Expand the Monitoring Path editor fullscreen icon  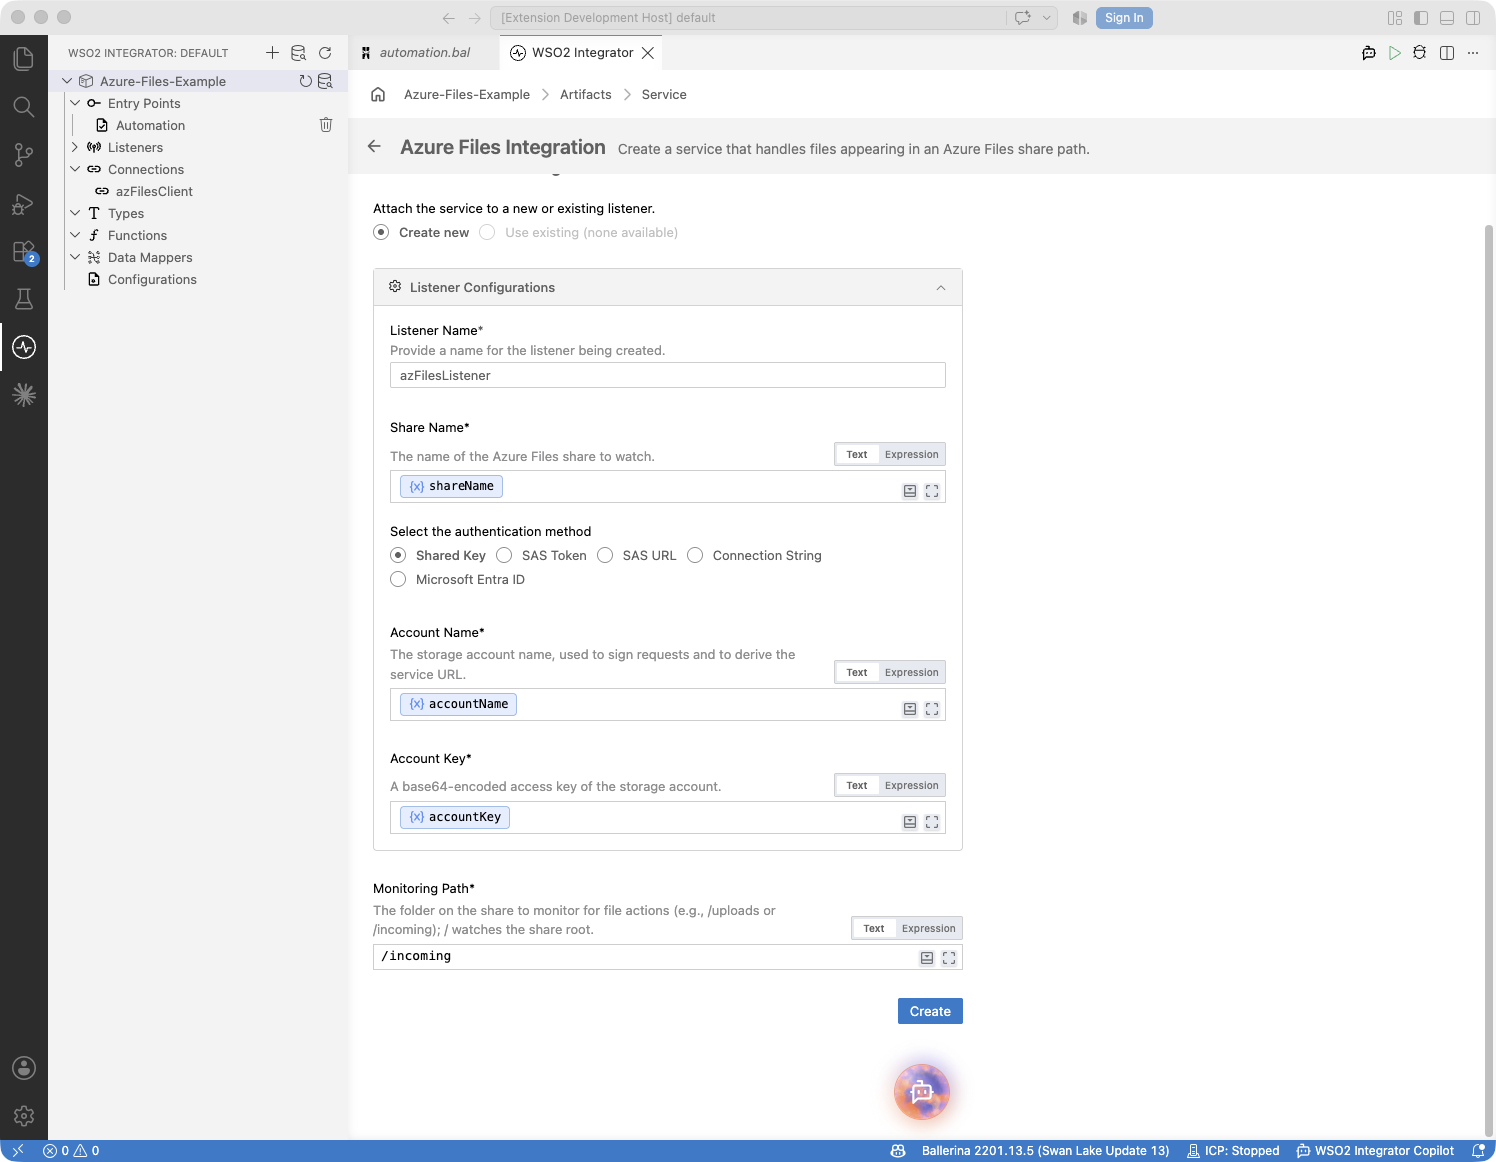[x=949, y=958]
